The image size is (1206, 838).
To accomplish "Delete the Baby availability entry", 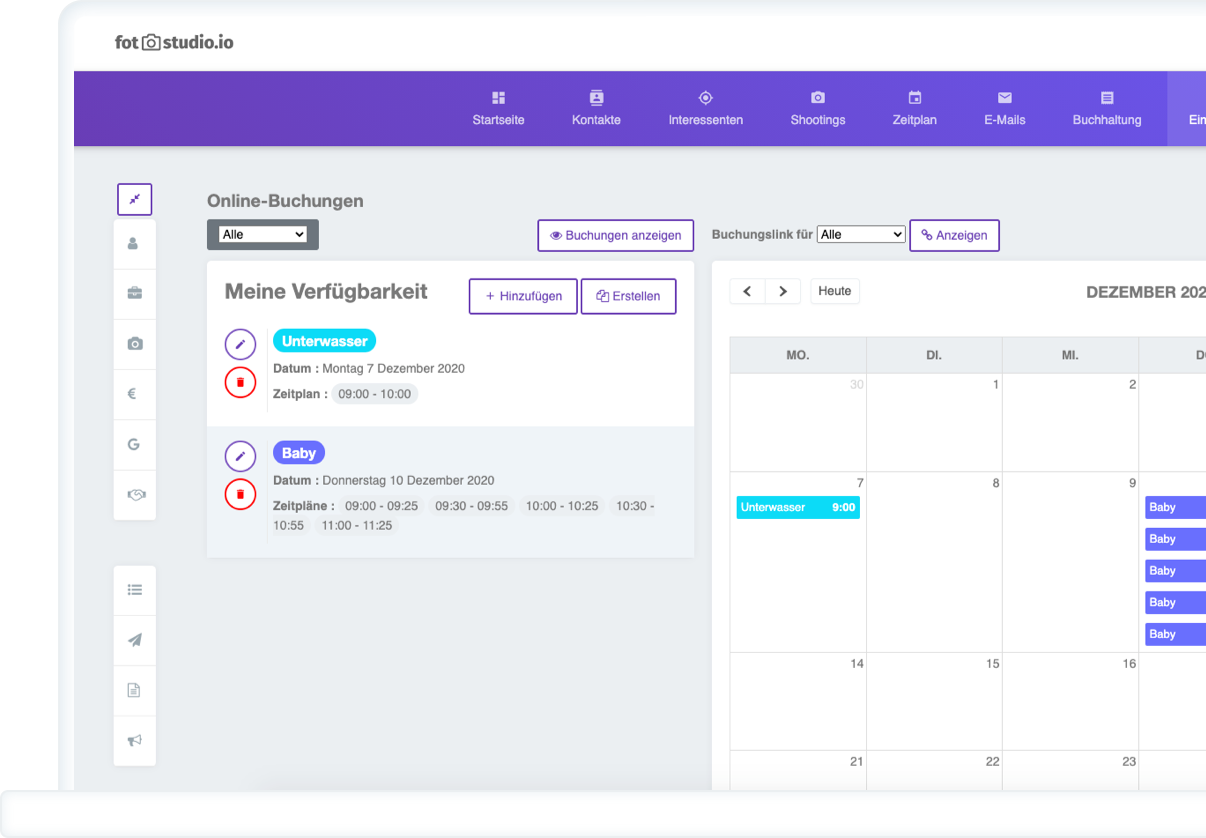I will [240, 494].
